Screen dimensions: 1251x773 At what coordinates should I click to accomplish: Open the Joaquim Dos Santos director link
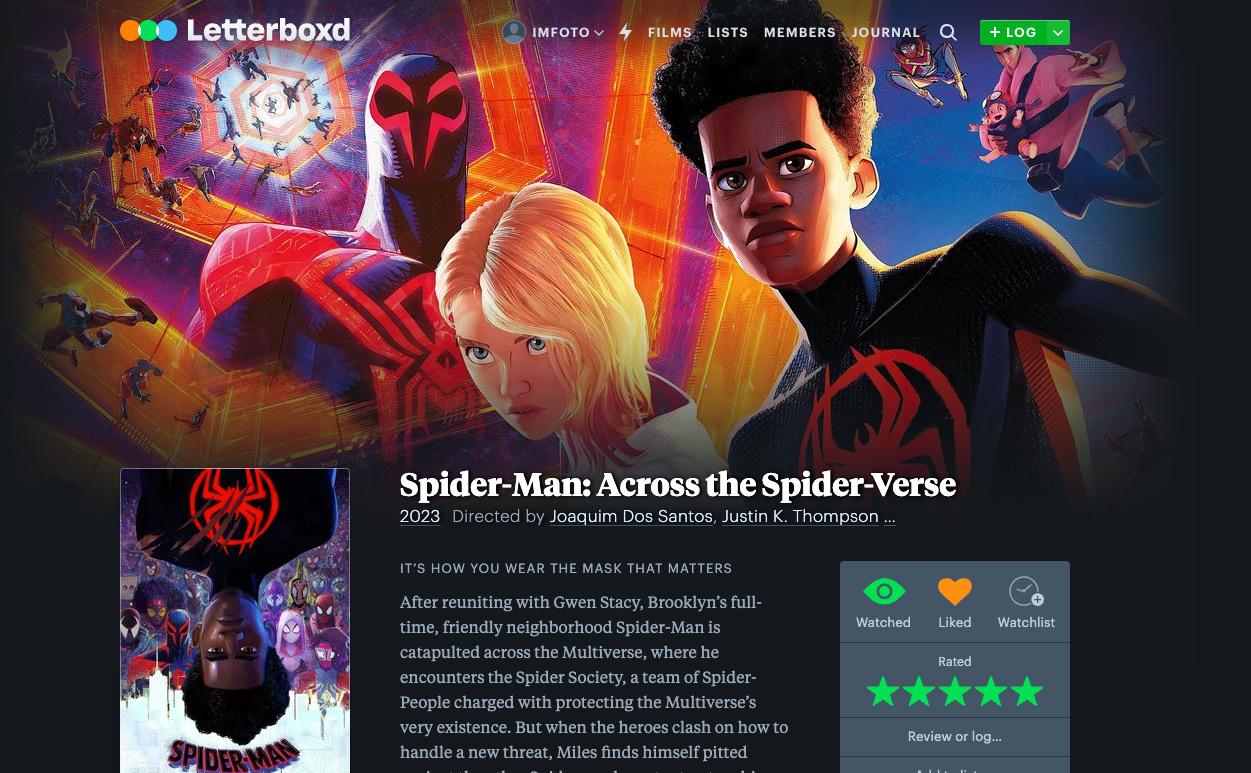[632, 517]
